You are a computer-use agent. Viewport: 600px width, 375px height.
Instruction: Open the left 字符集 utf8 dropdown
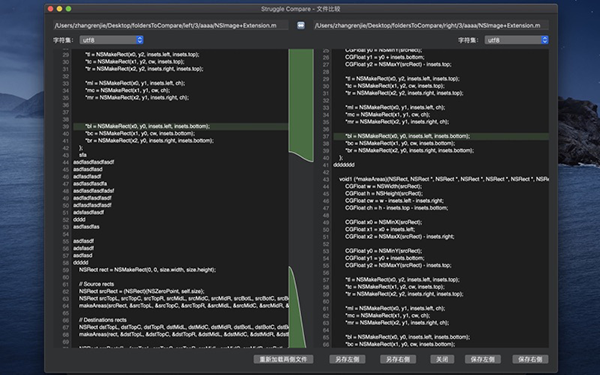(x=111, y=40)
